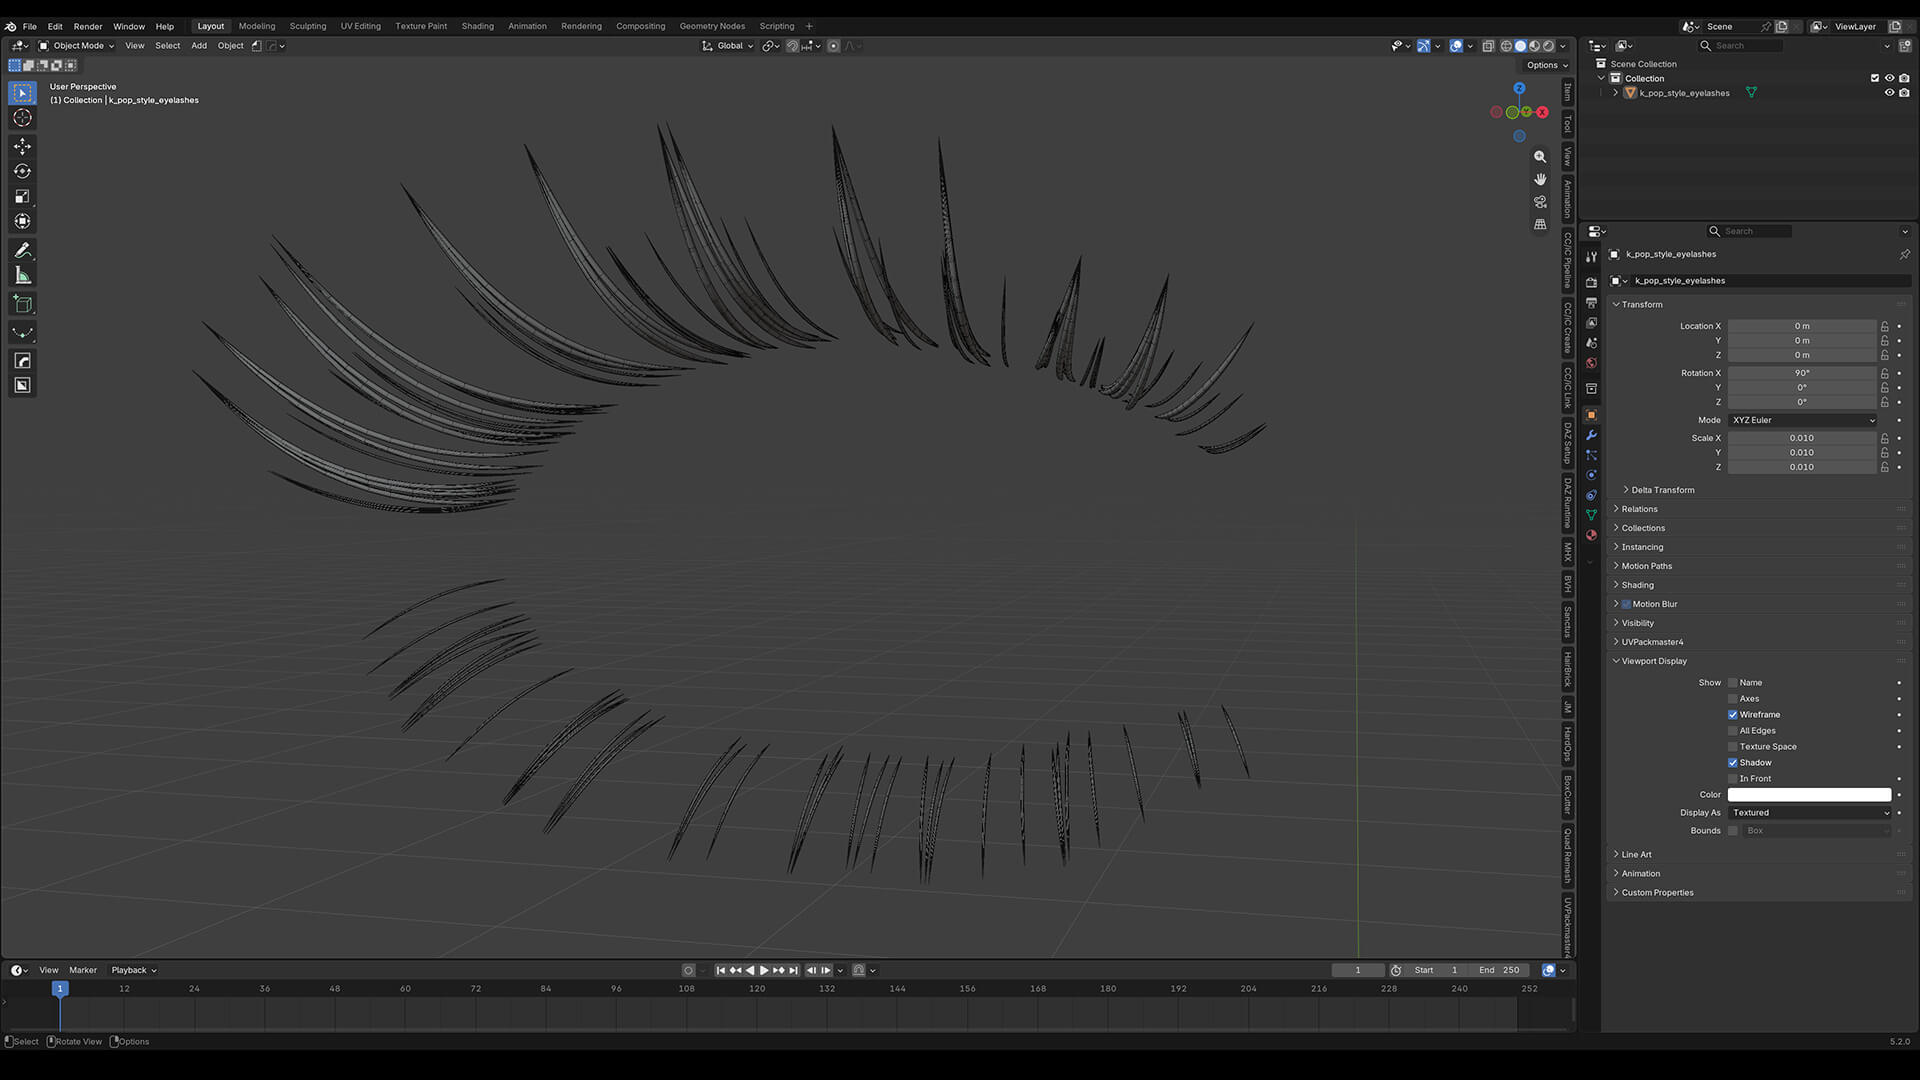Jump to the timeline start frame
The height and width of the screenshot is (1080, 1920).
pyautogui.click(x=721, y=970)
